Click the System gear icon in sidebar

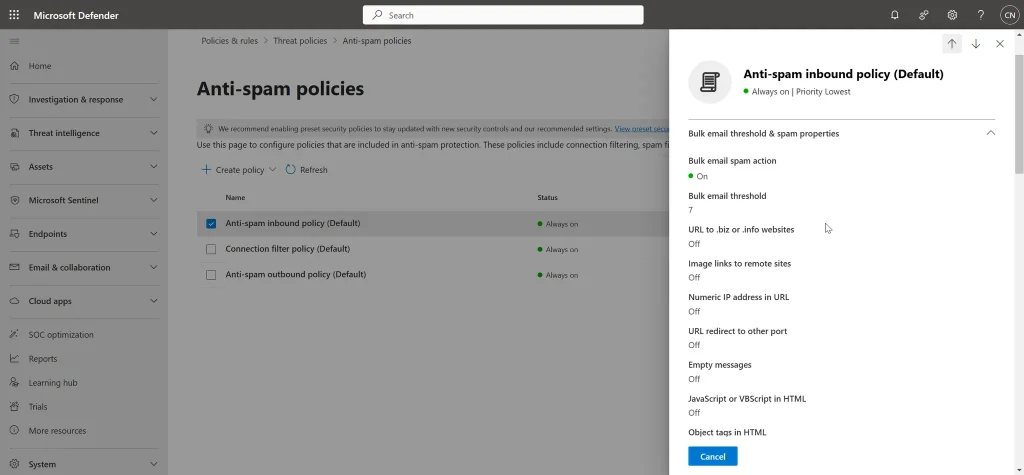[x=14, y=465]
